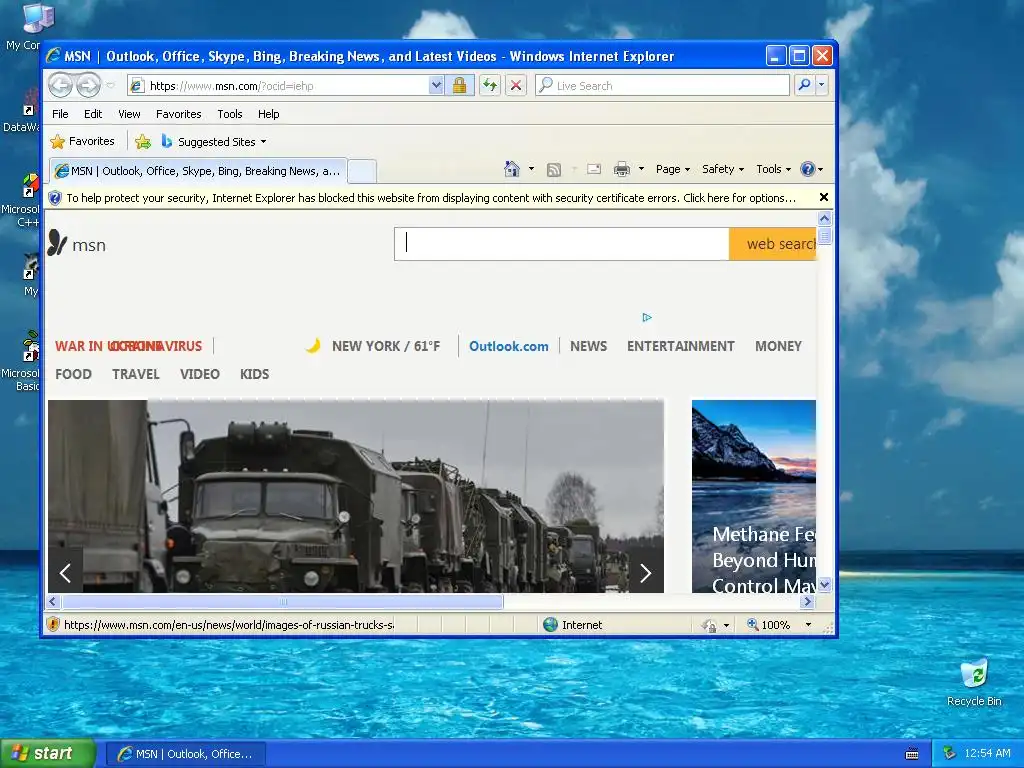Stop loading with the red X icon

(x=516, y=86)
